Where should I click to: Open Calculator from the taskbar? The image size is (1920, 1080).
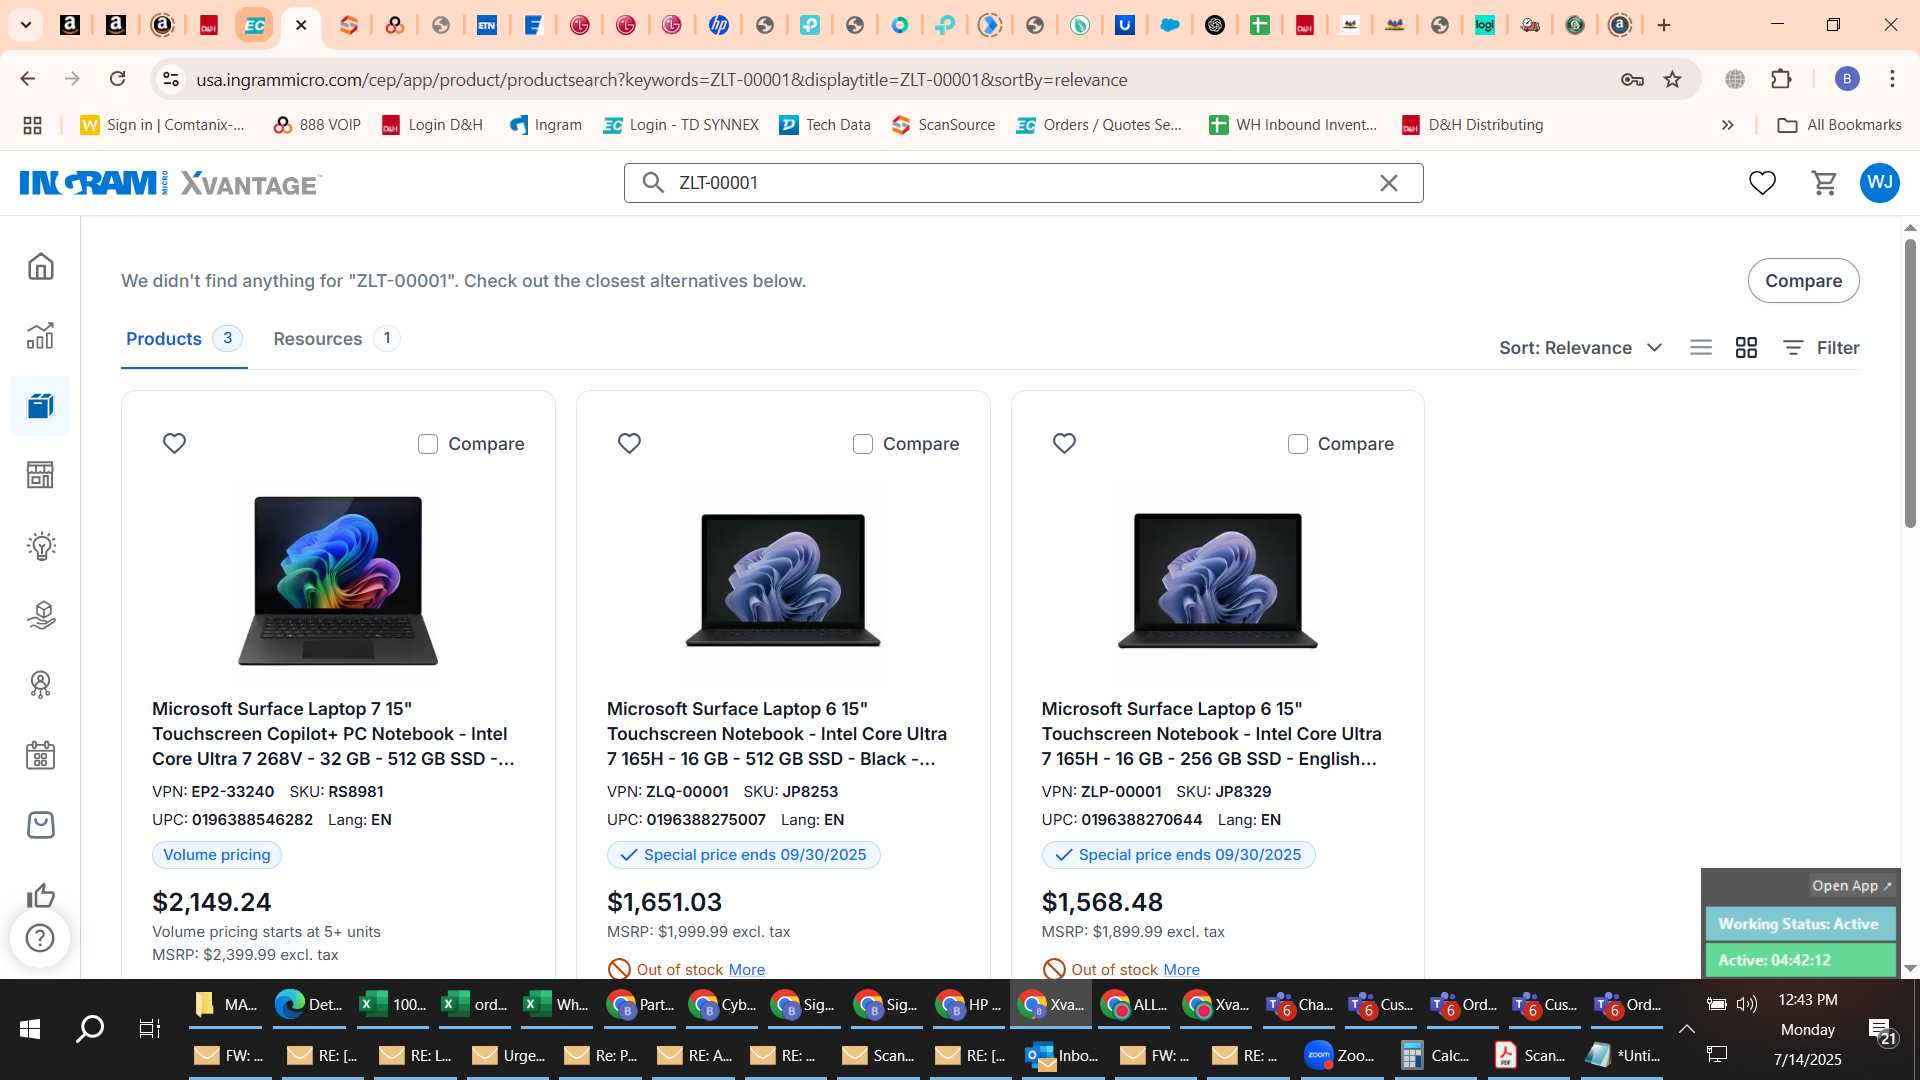pyautogui.click(x=1436, y=1056)
